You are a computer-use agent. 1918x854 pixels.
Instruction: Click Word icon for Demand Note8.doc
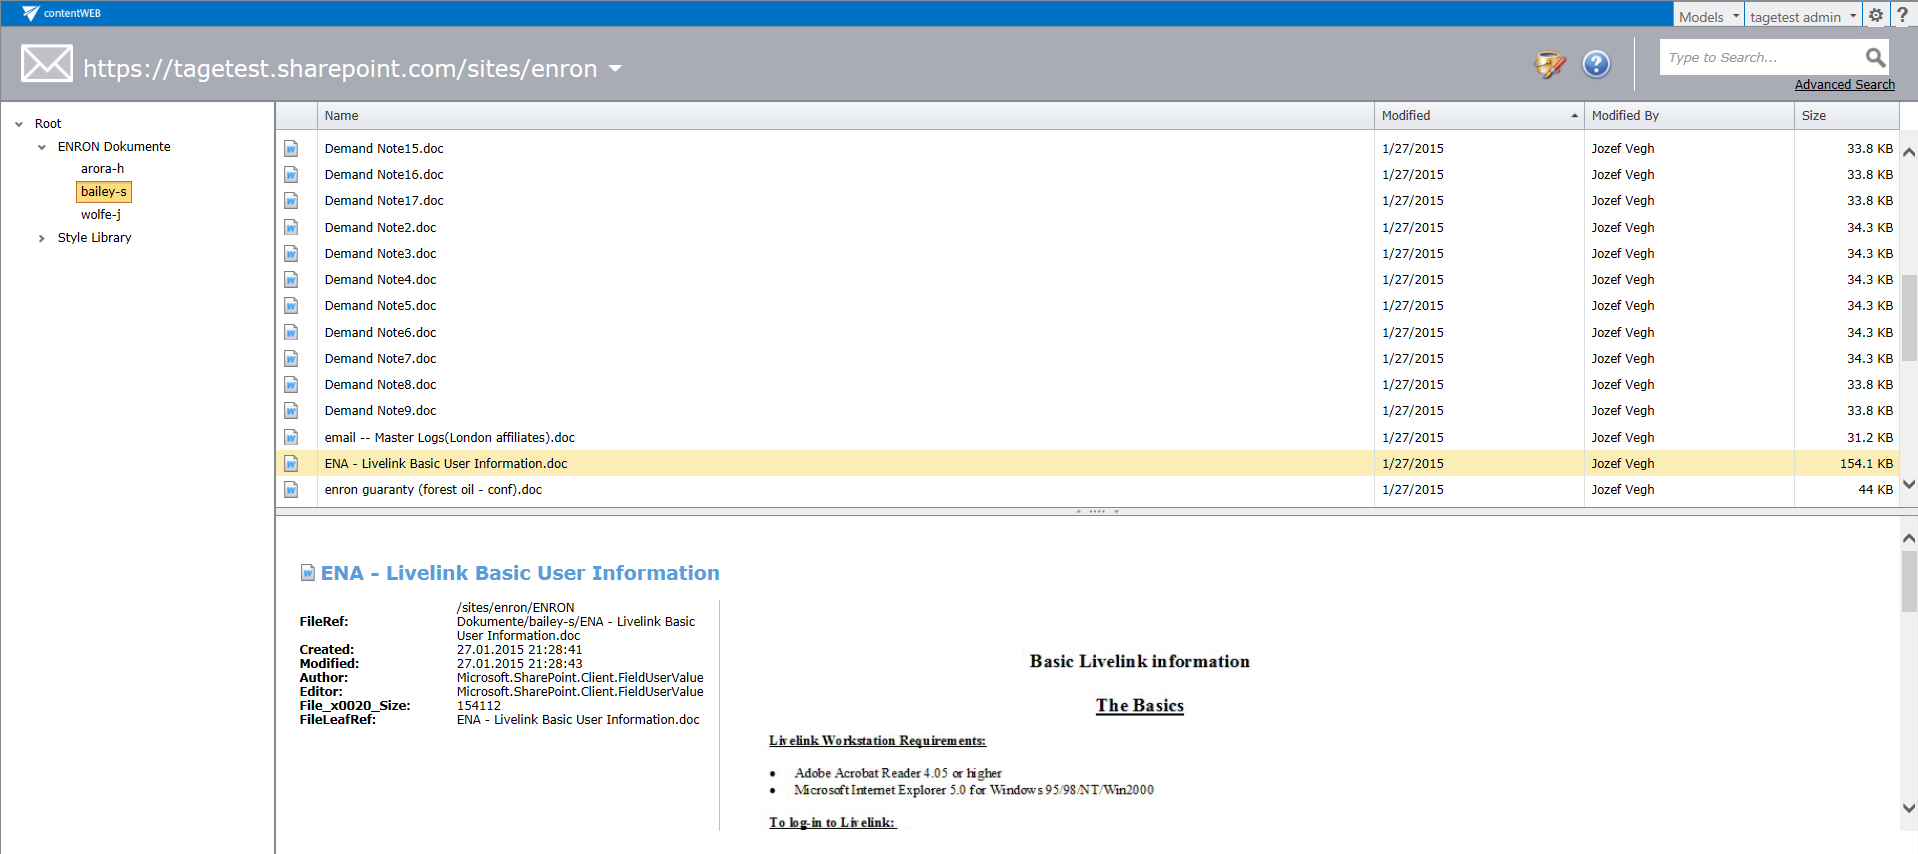point(291,384)
